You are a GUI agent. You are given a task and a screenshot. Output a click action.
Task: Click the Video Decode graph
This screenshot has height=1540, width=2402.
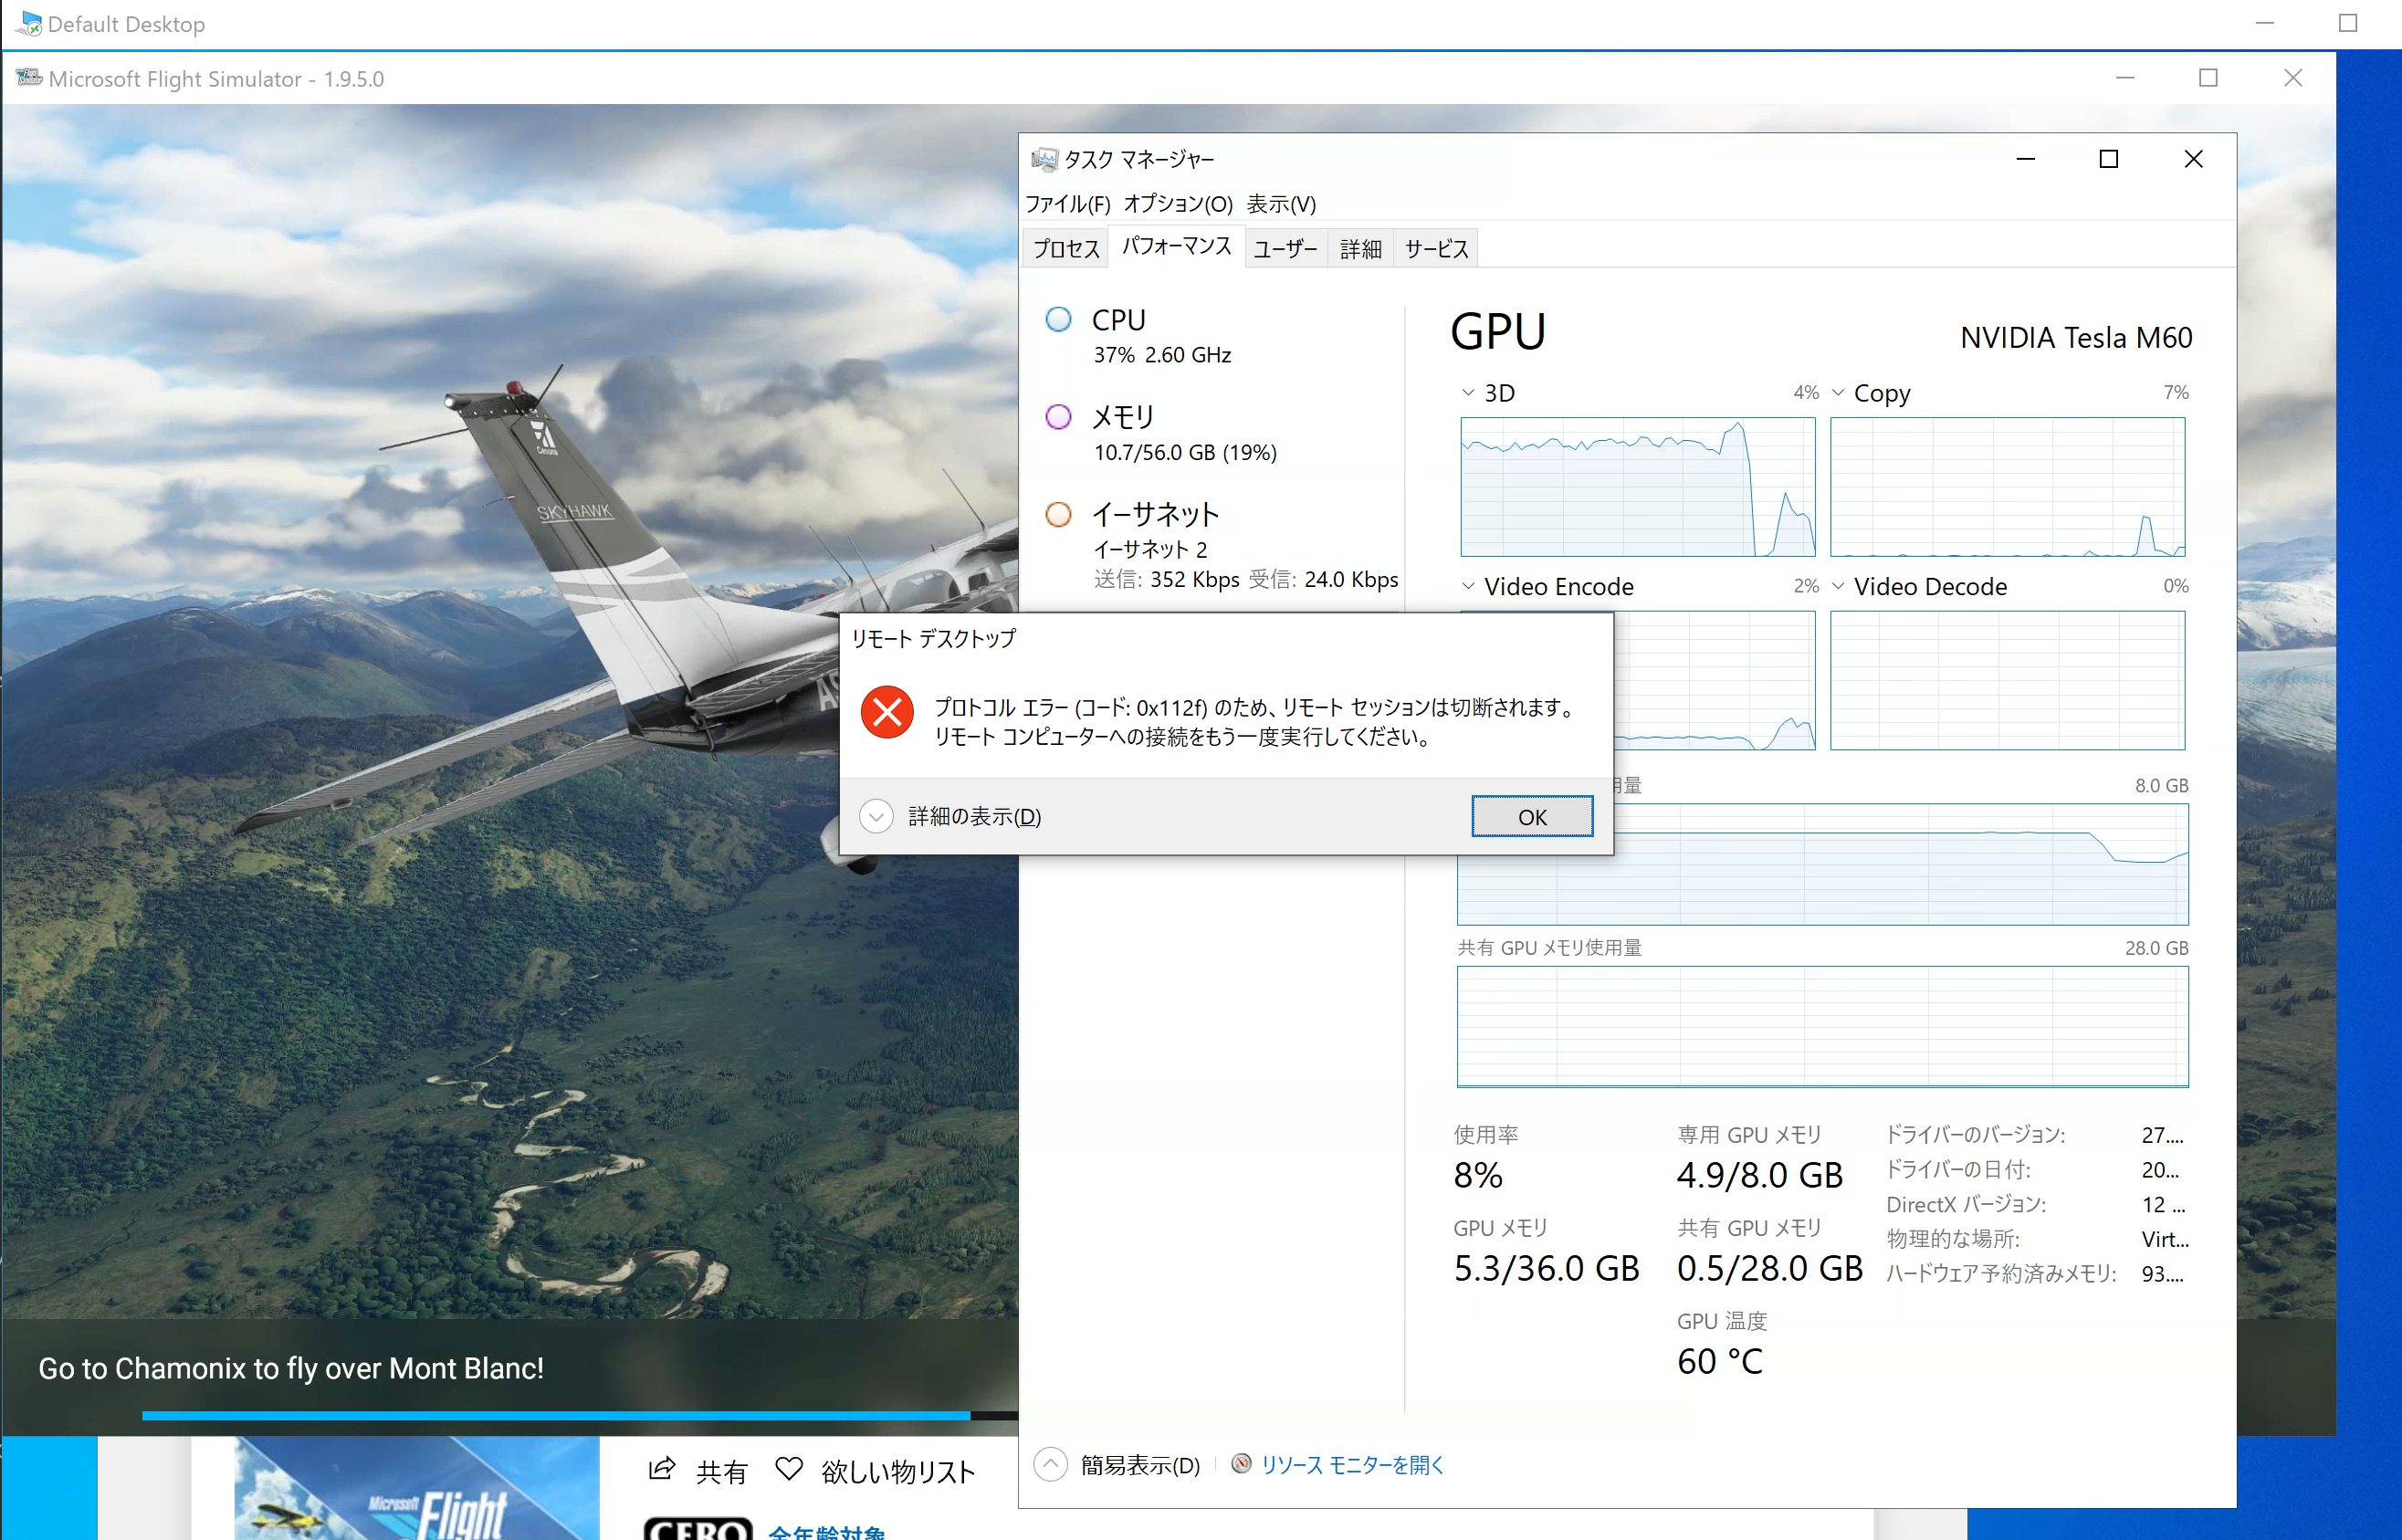2007,680
